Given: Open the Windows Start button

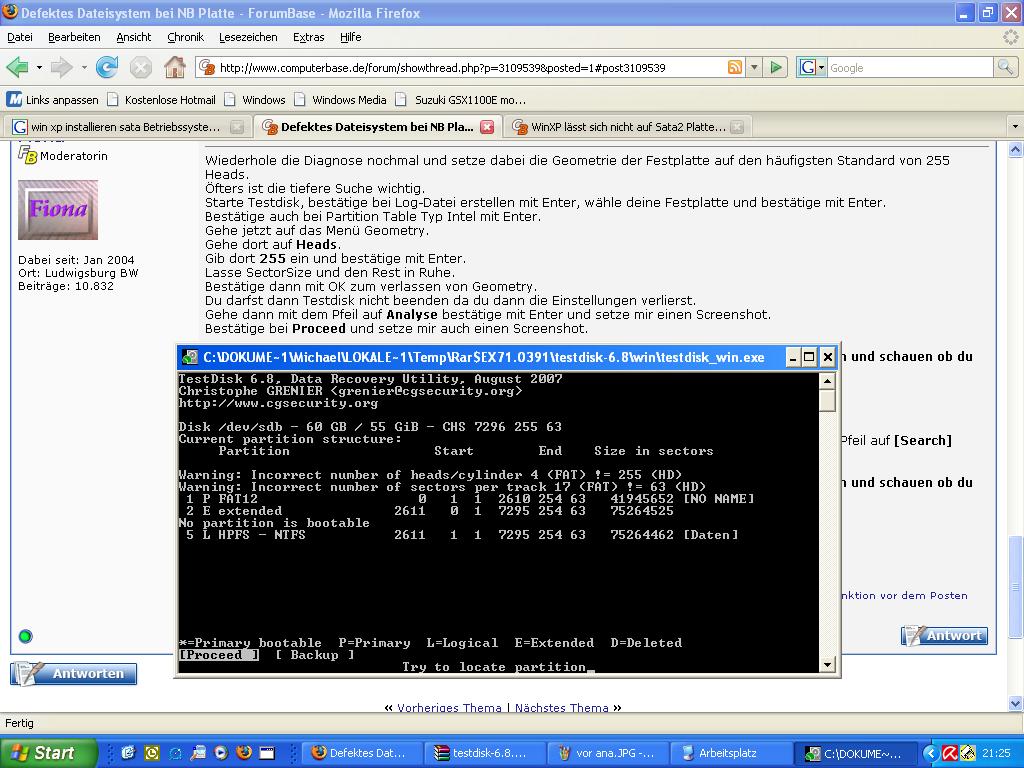Looking at the screenshot, I should pyautogui.click(x=48, y=753).
